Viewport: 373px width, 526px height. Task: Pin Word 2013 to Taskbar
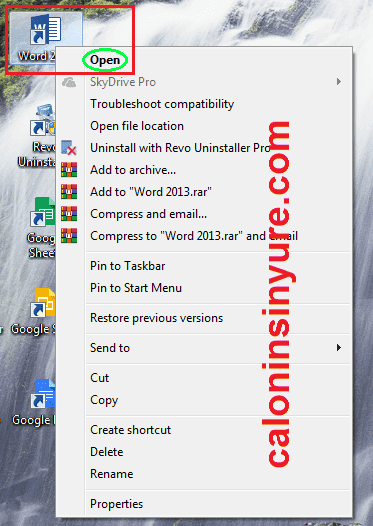204,266
